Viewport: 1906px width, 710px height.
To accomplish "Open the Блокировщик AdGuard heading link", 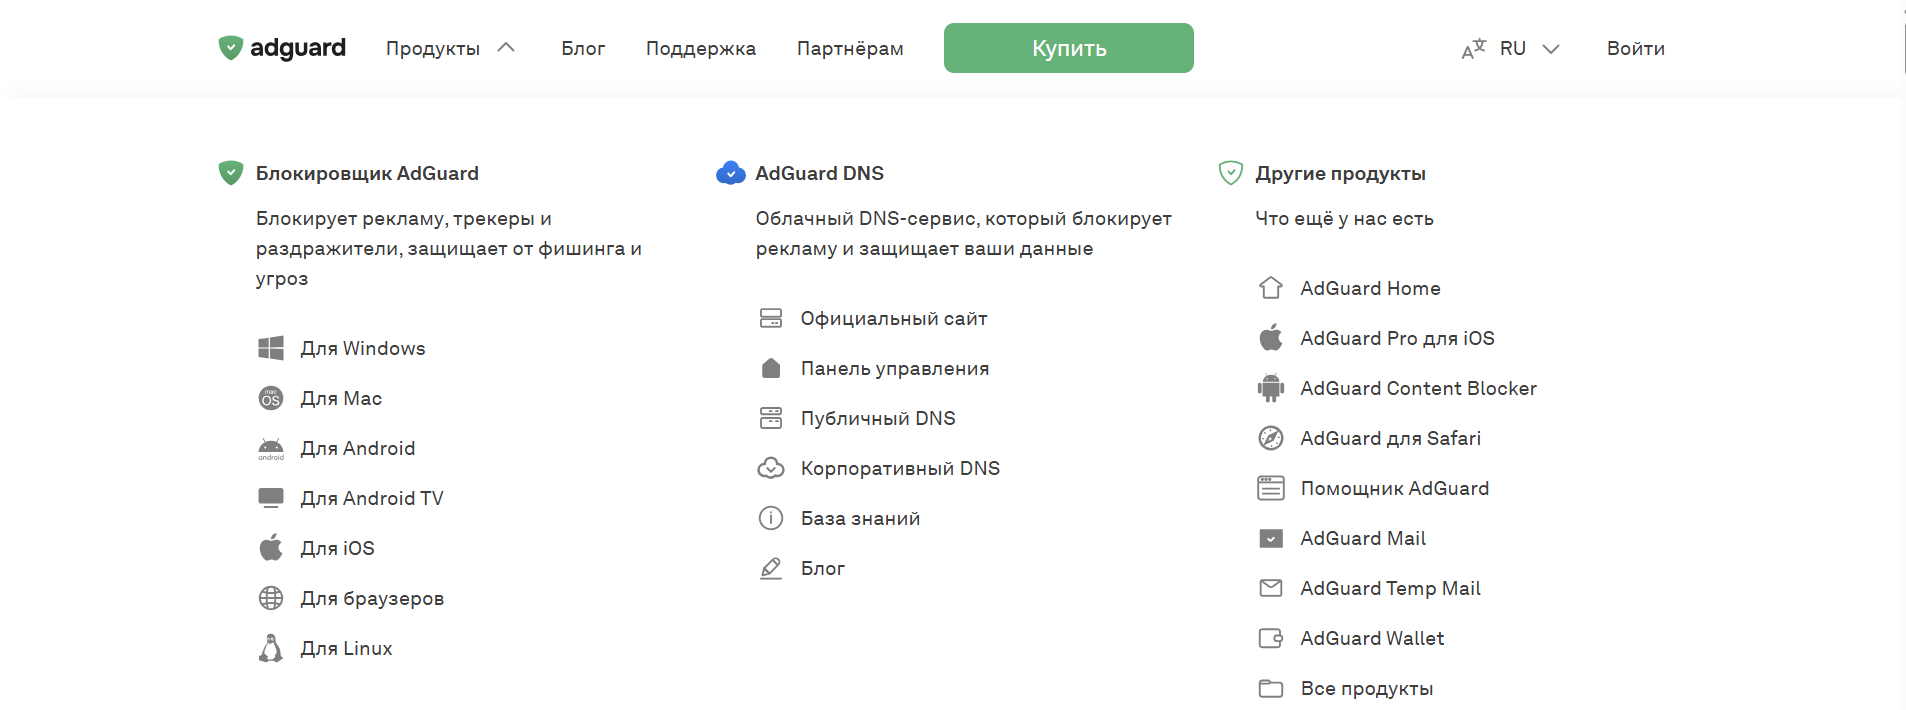I will (x=367, y=173).
